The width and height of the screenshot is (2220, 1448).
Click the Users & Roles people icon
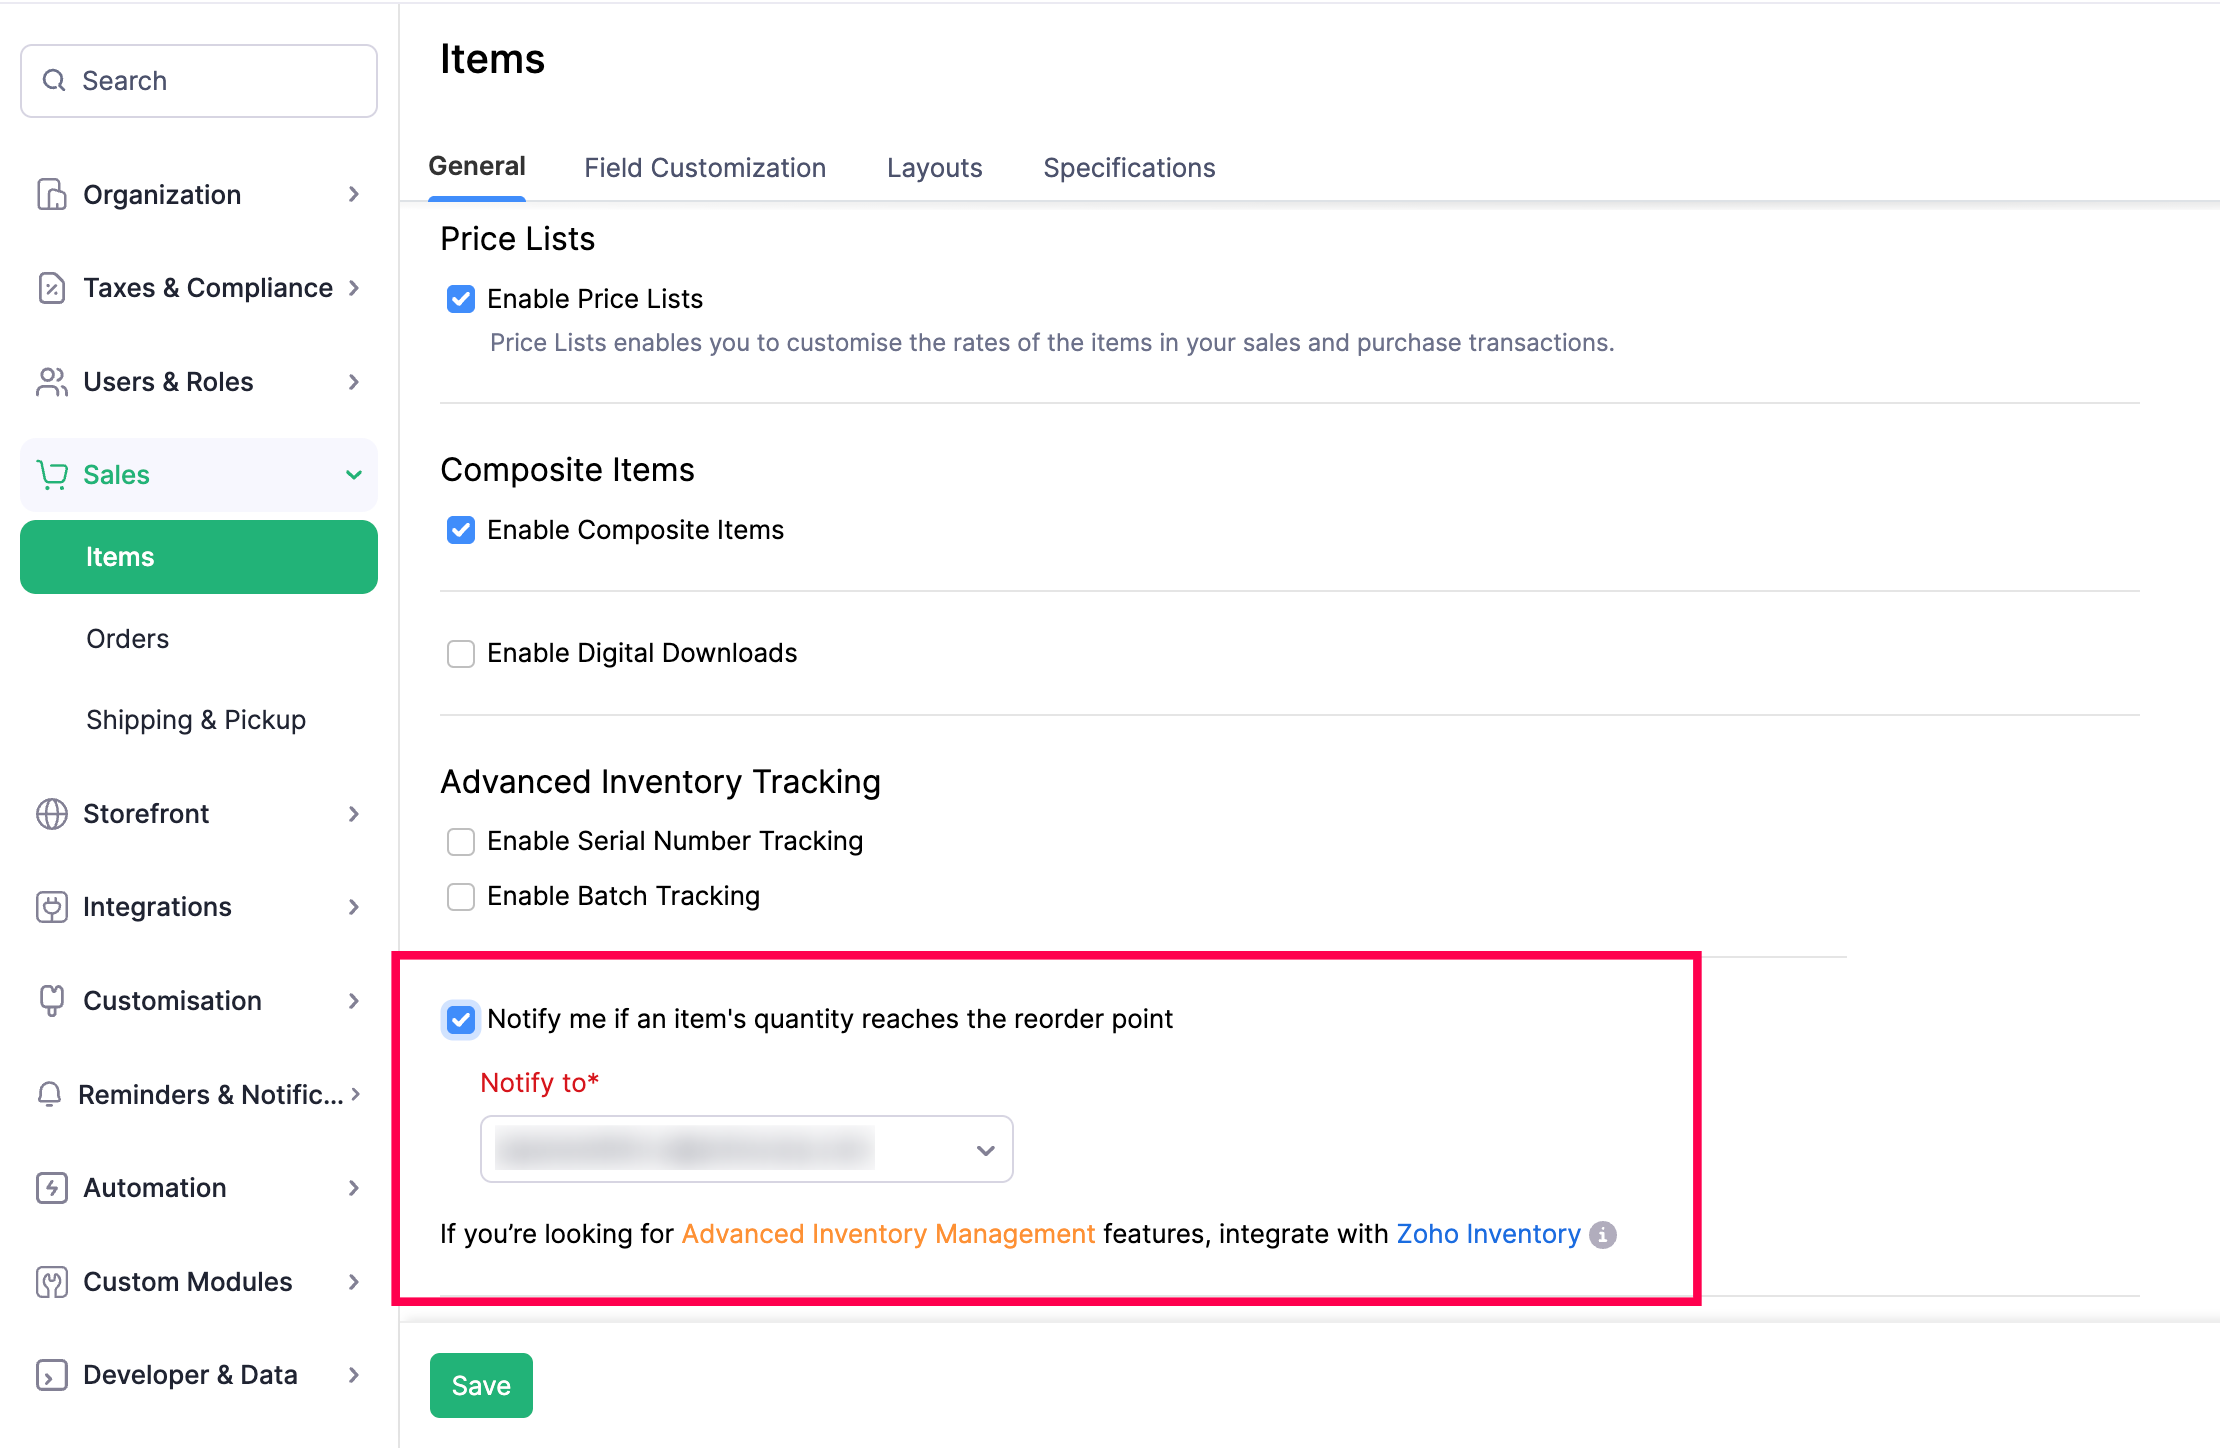coord(51,382)
